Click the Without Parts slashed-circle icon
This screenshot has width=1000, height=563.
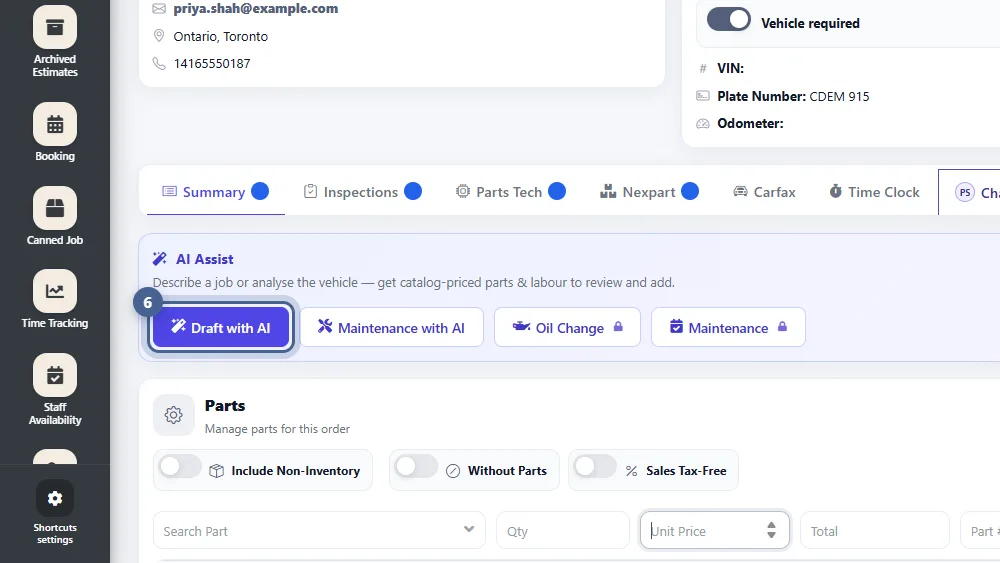click(x=453, y=471)
